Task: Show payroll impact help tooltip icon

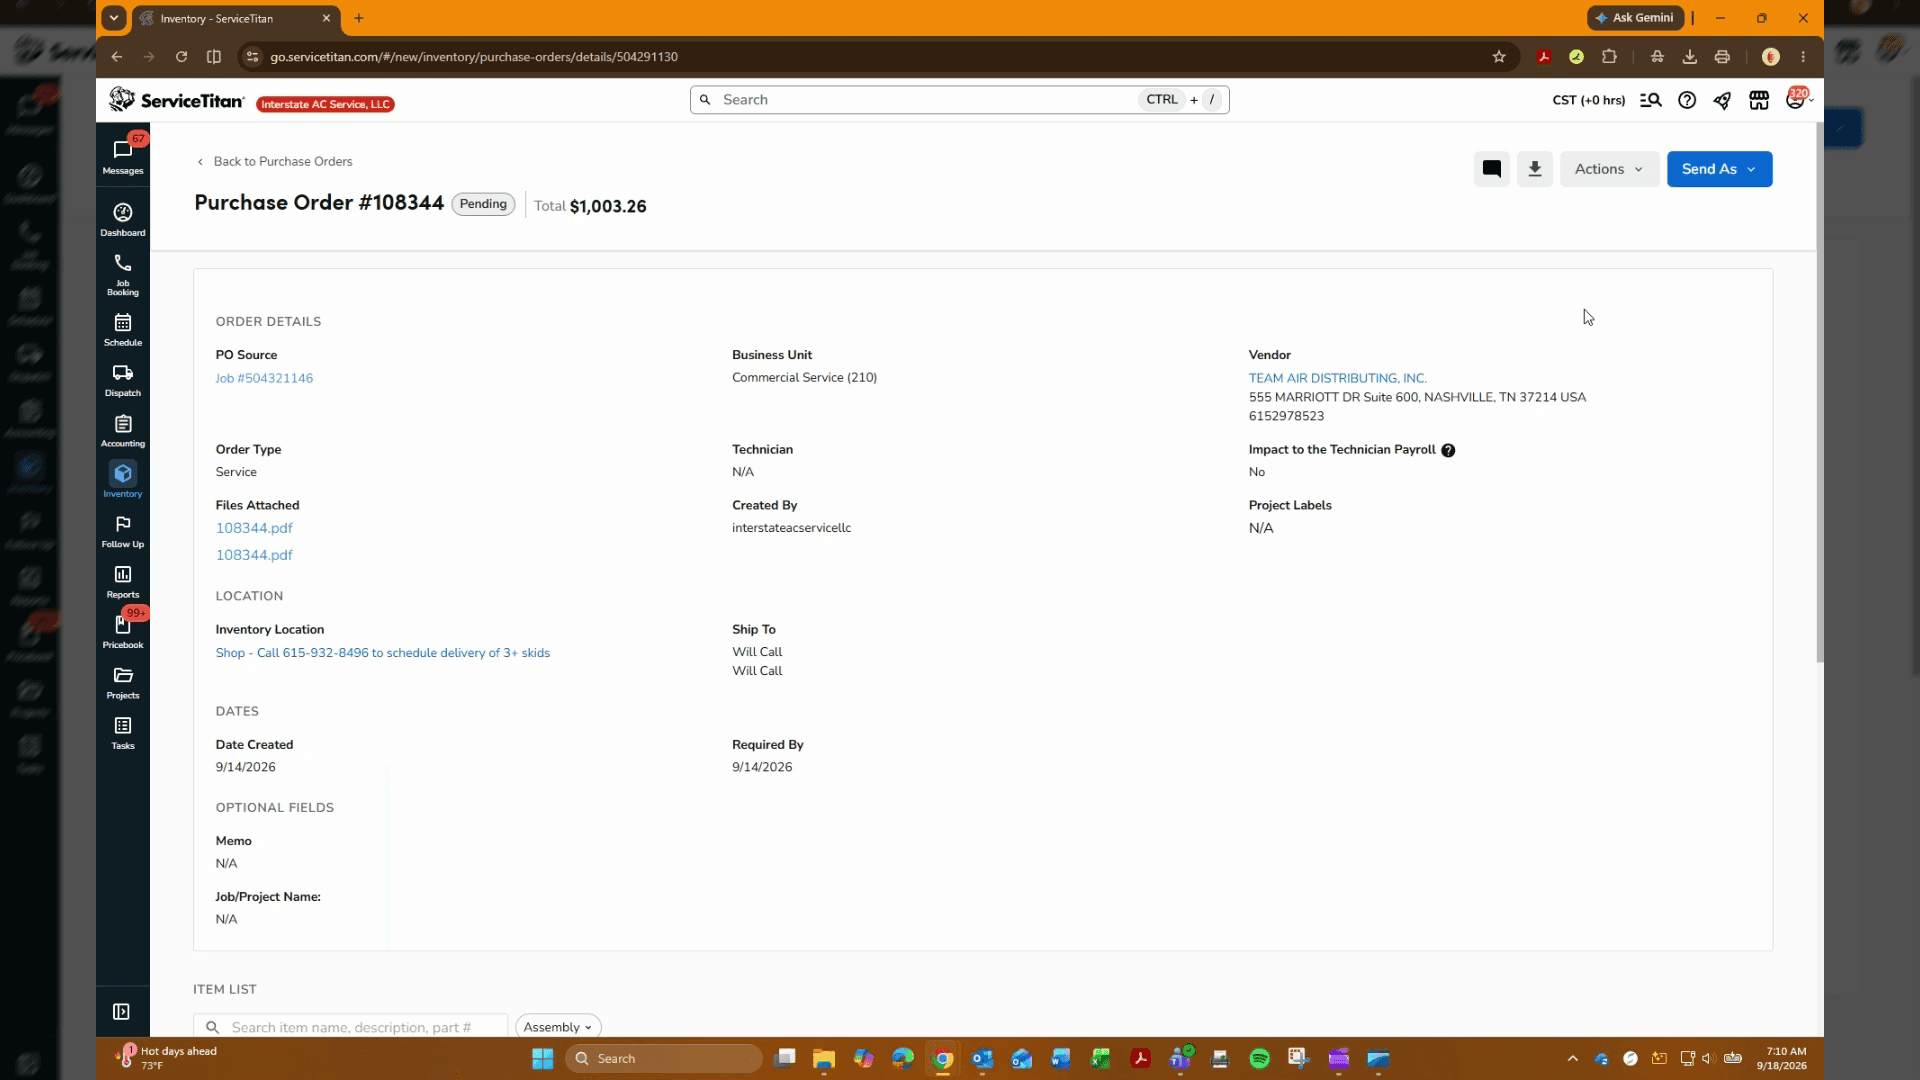Action: (x=1448, y=450)
